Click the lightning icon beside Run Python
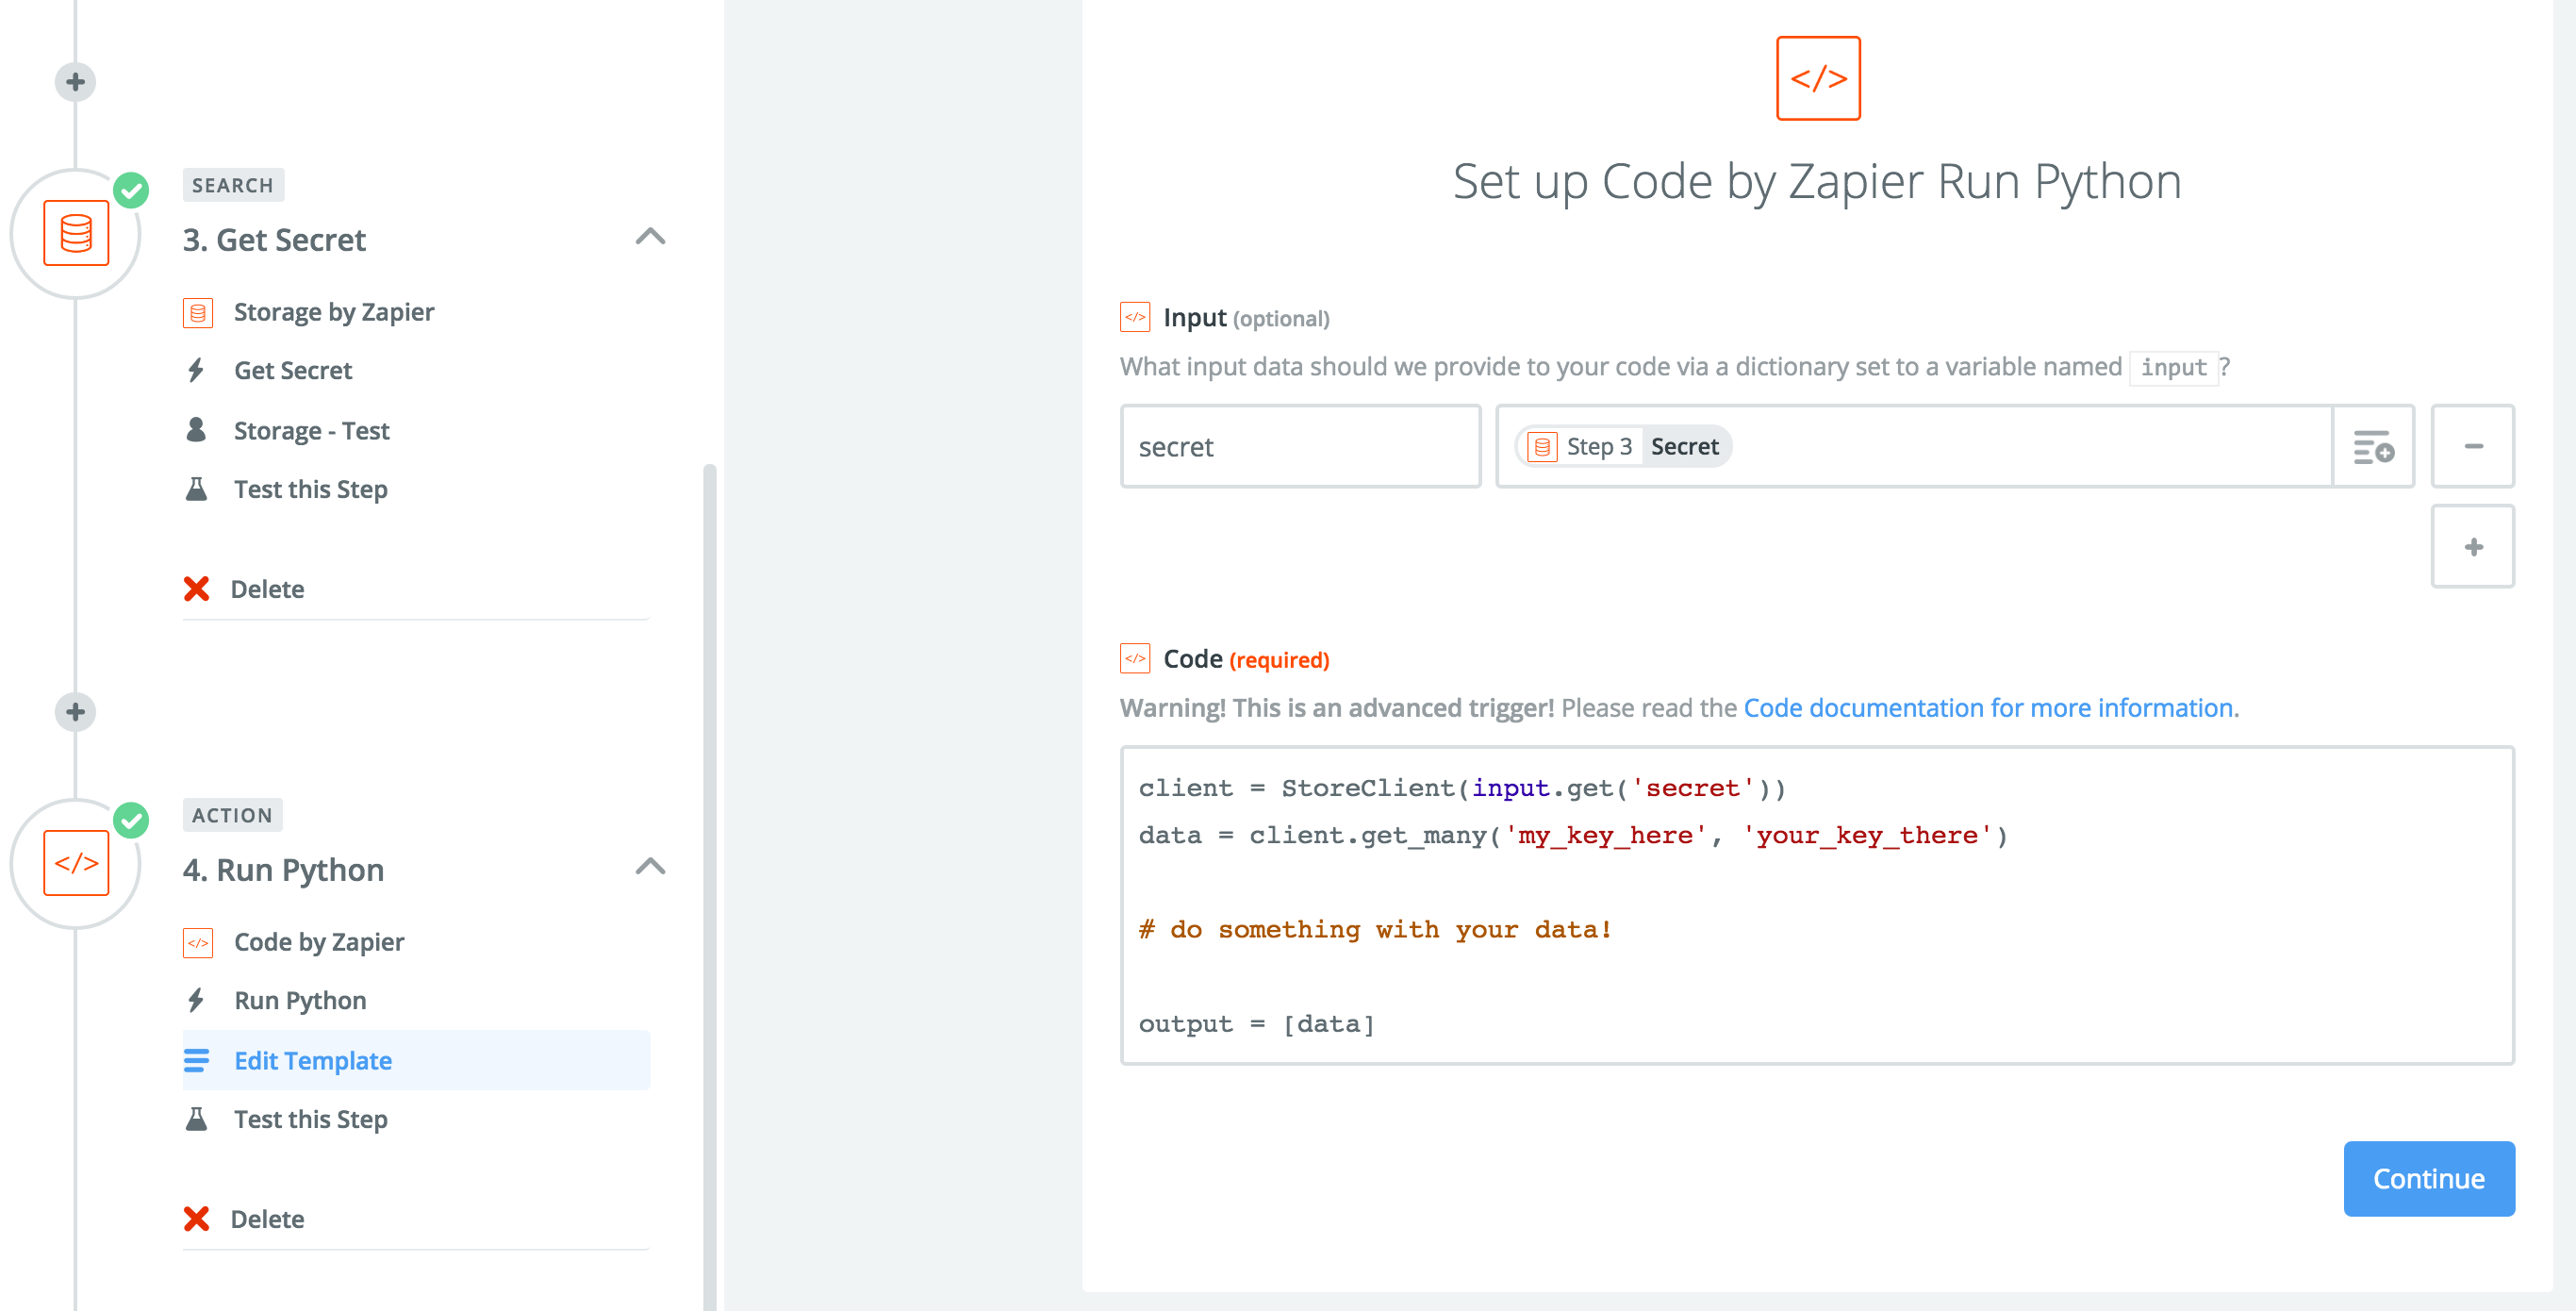 pyautogui.click(x=196, y=1000)
